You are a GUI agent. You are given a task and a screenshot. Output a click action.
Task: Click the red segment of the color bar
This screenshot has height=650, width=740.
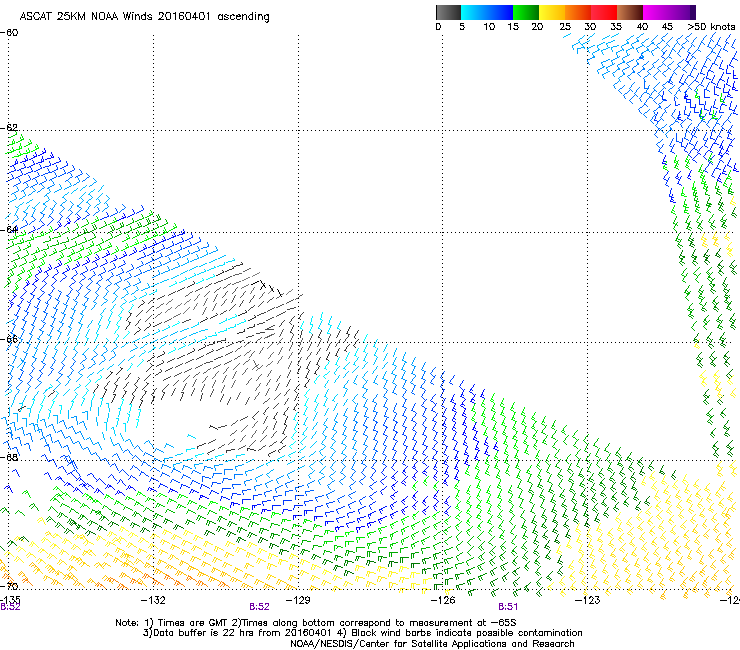pos(604,12)
